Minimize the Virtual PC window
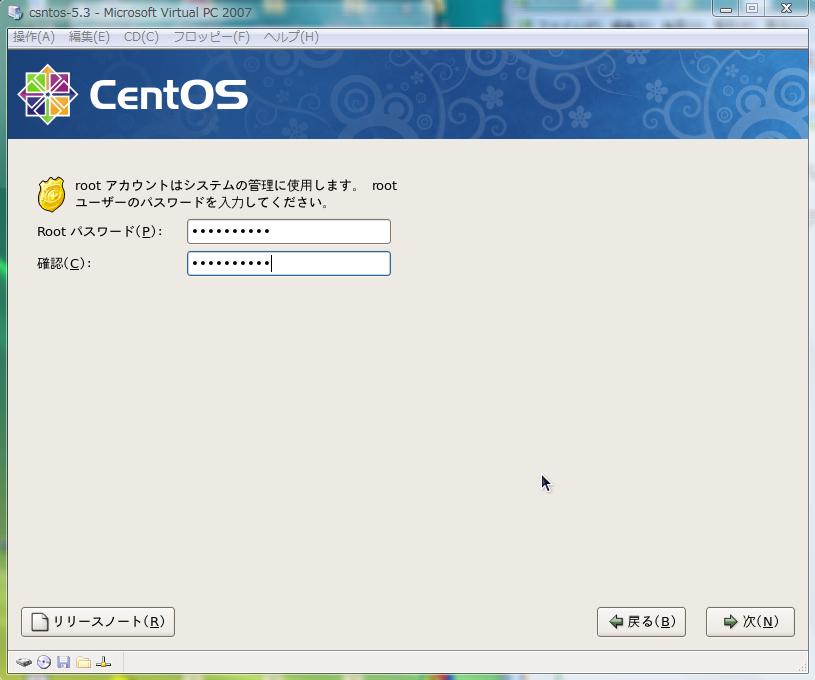Screen dimensions: 815x680 (726, 9)
